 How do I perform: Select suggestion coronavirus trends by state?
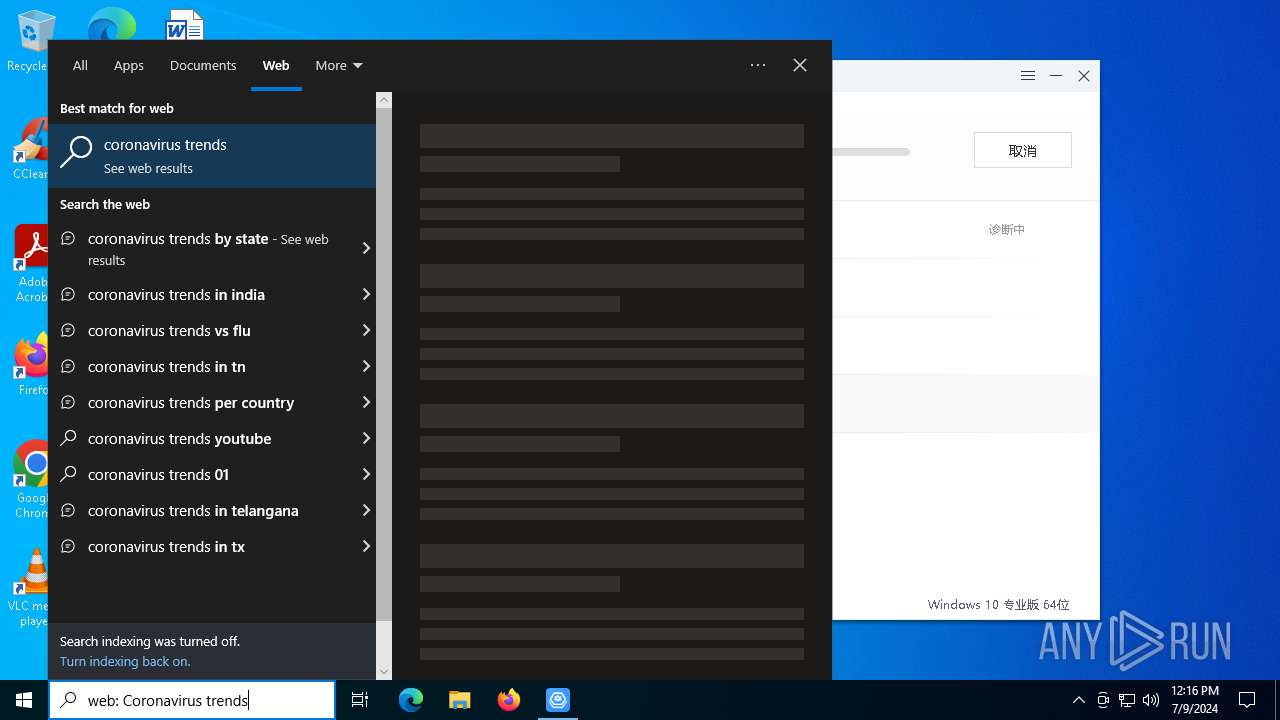[202, 249]
